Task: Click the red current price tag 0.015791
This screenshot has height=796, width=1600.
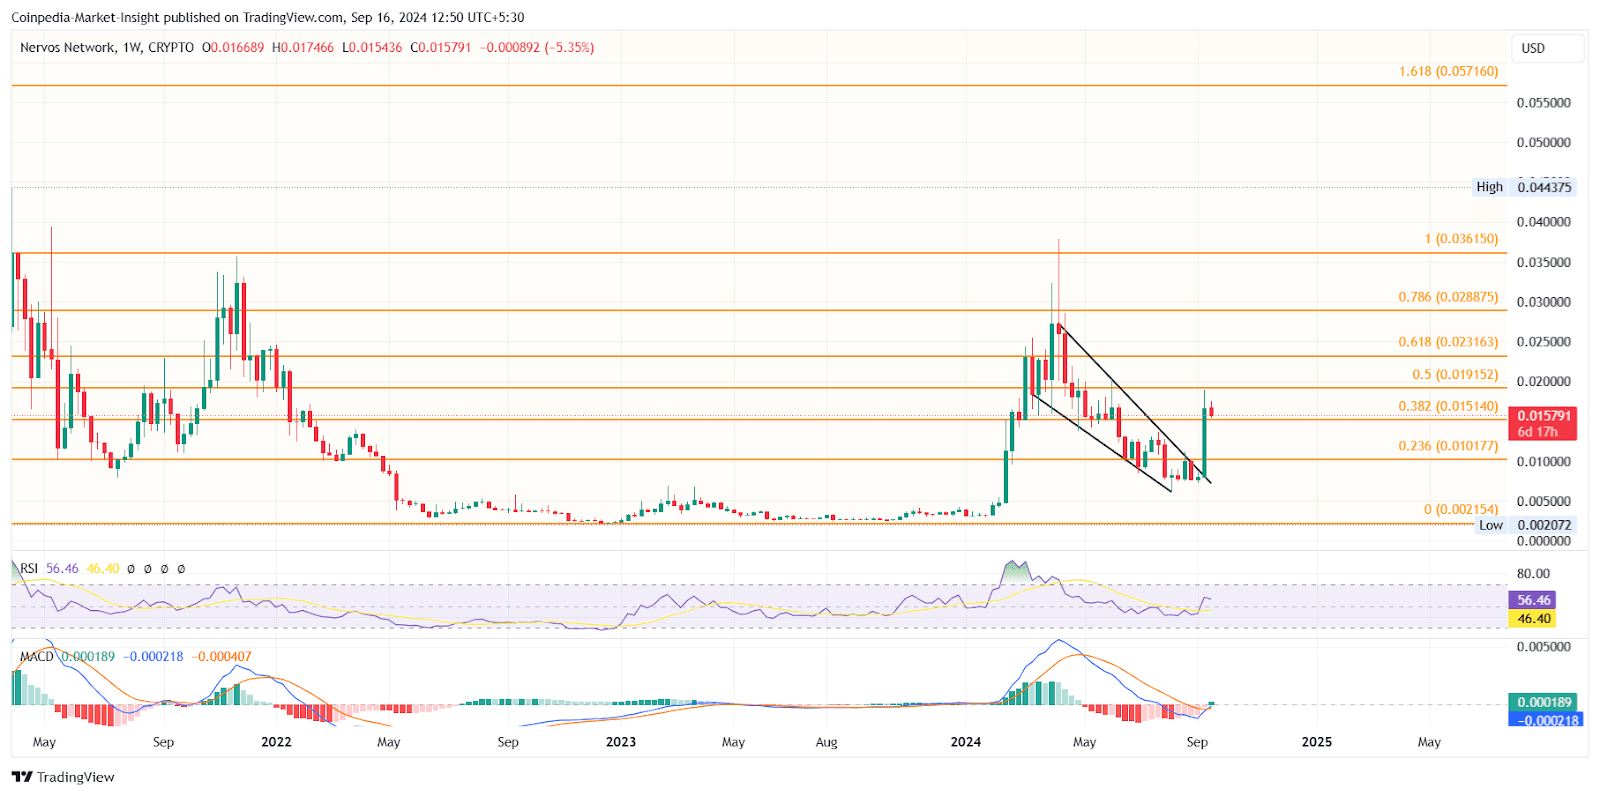Action: coord(1543,424)
